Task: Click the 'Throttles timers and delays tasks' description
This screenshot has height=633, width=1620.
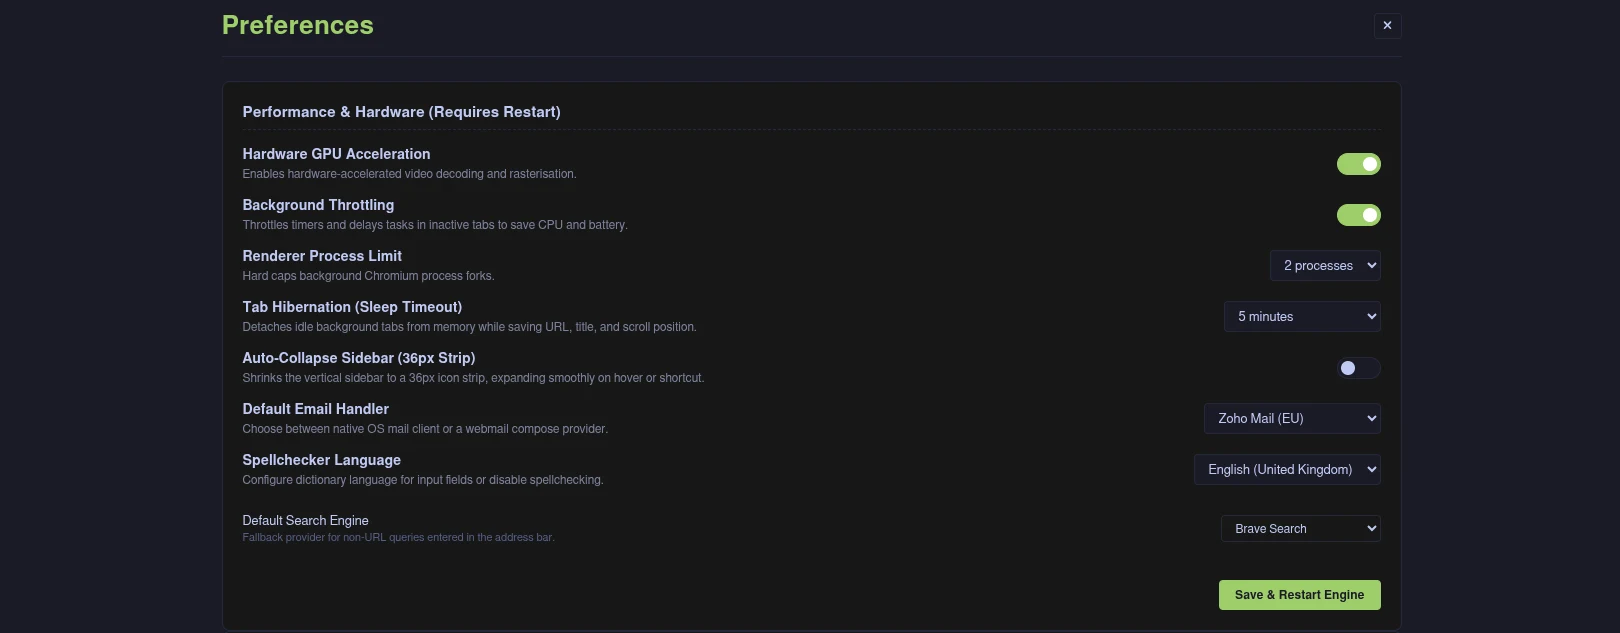Action: [435, 225]
